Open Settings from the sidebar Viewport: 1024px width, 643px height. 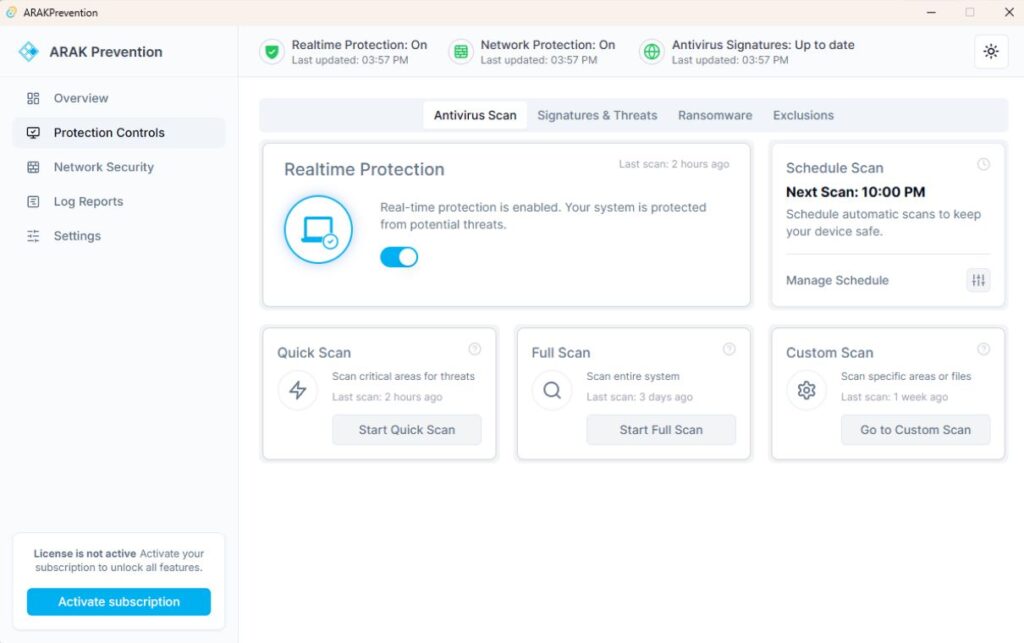[x=77, y=236]
